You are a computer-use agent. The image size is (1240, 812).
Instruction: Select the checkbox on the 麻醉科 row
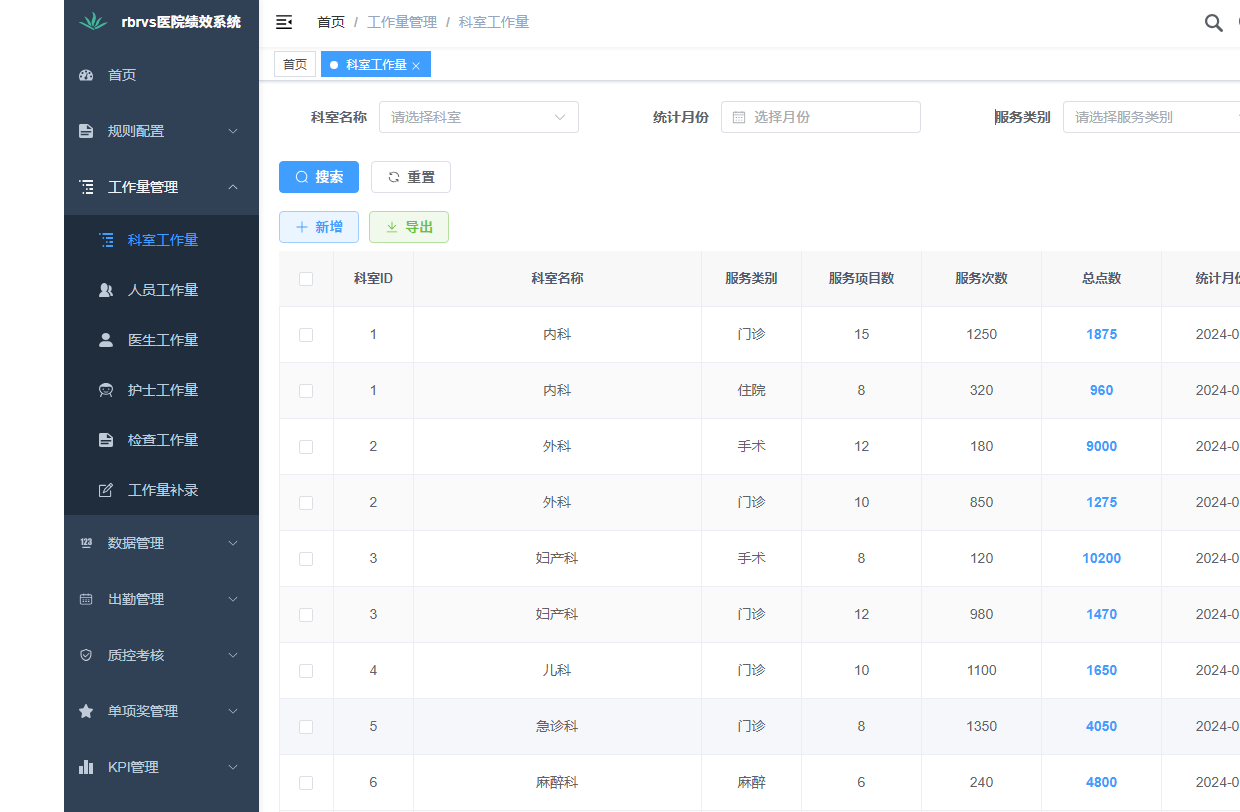pyautogui.click(x=306, y=782)
